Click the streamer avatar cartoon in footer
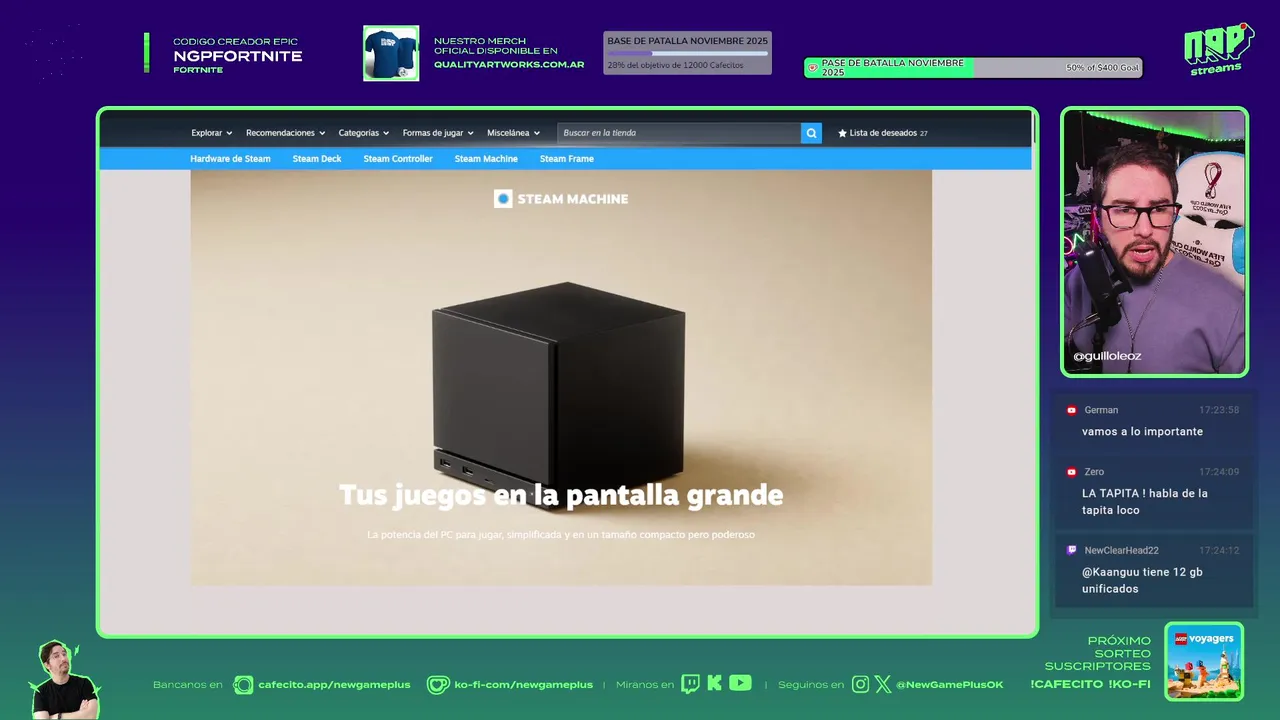This screenshot has height=720, width=1280. pos(65,680)
